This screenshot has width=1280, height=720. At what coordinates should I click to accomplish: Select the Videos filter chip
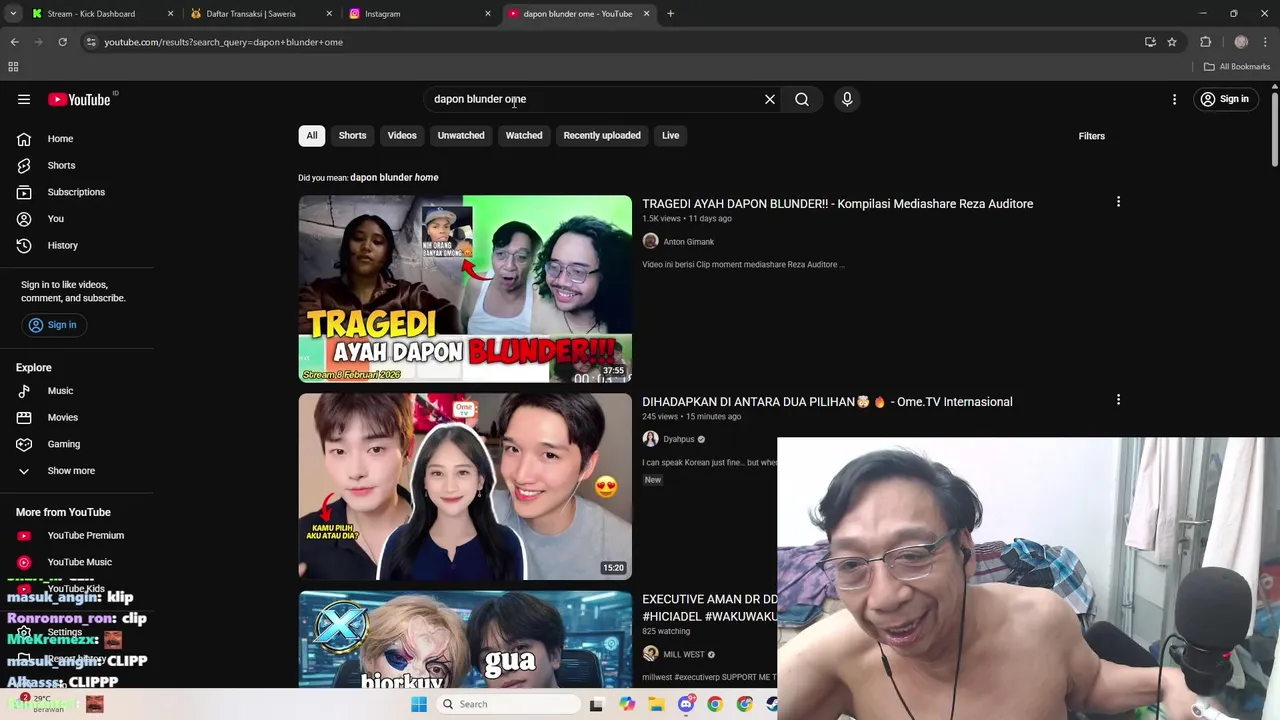[402, 136]
